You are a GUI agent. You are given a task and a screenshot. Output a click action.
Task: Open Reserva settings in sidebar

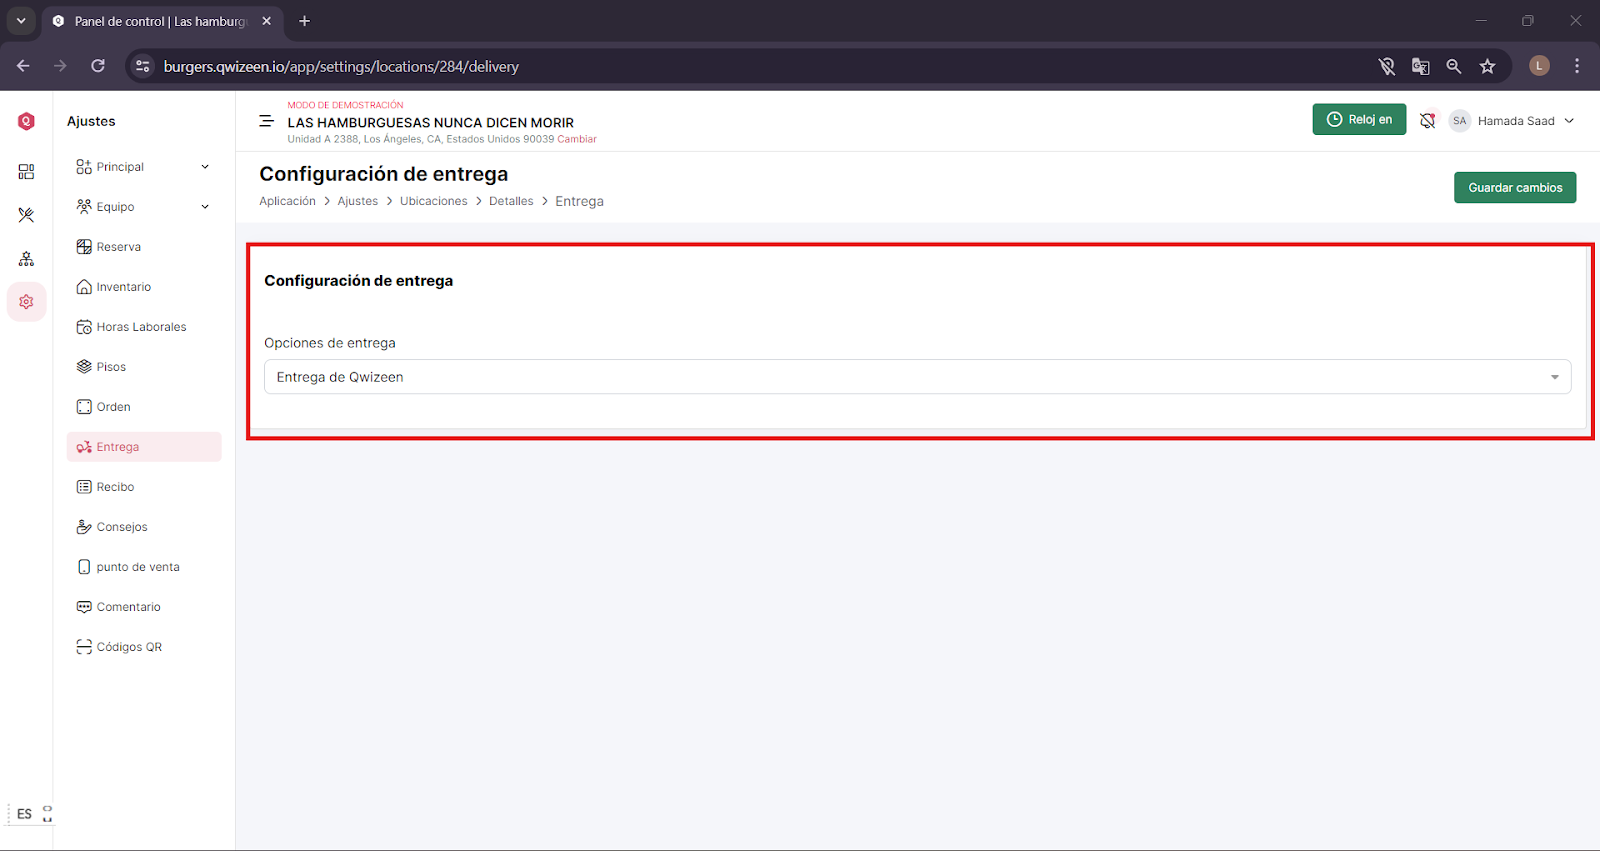[x=144, y=247]
